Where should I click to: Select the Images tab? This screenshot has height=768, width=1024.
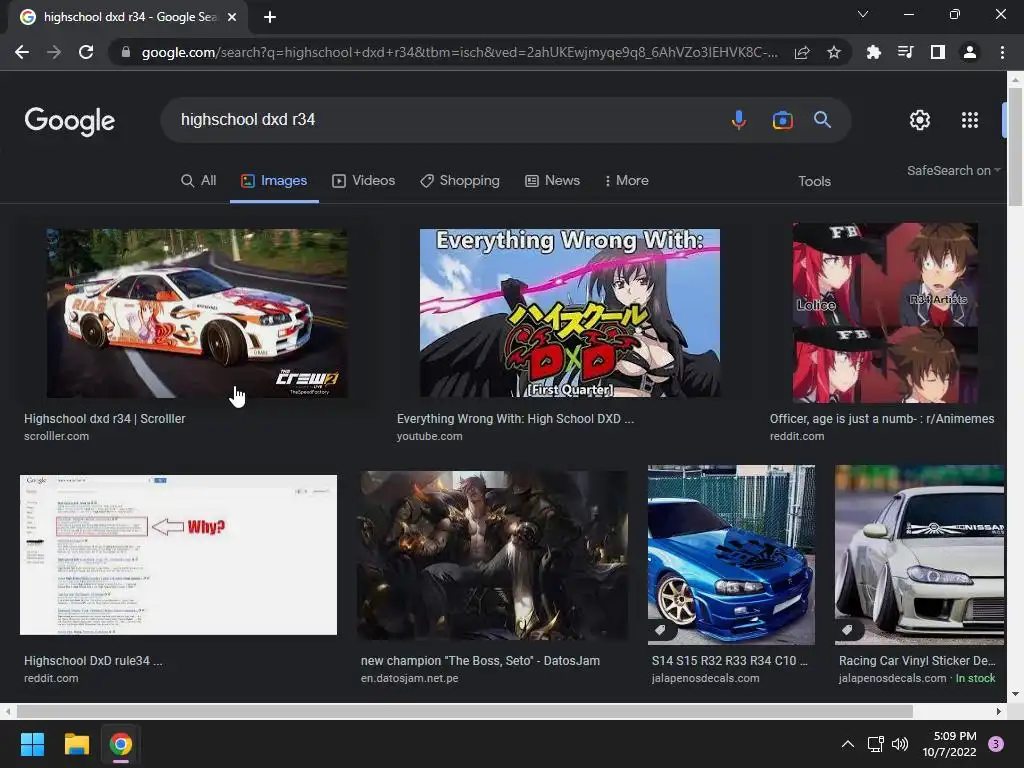[x=274, y=181]
